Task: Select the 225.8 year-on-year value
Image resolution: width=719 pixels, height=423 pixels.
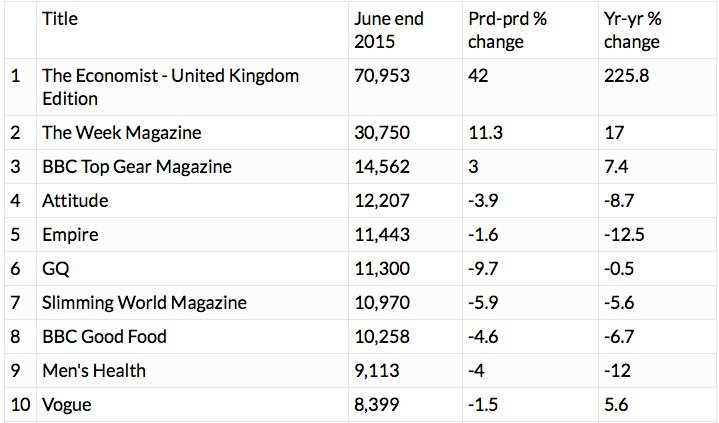Action: coord(626,76)
